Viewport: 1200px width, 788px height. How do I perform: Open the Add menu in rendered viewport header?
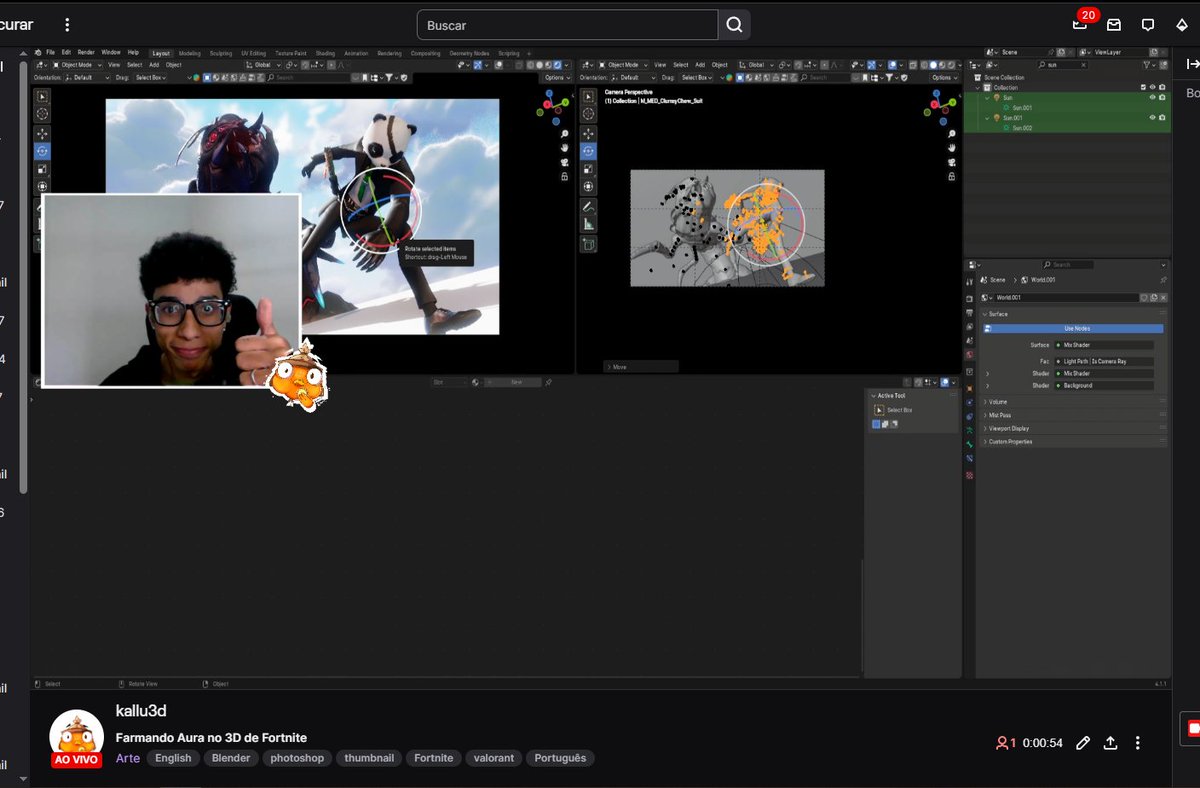[x=154, y=65]
